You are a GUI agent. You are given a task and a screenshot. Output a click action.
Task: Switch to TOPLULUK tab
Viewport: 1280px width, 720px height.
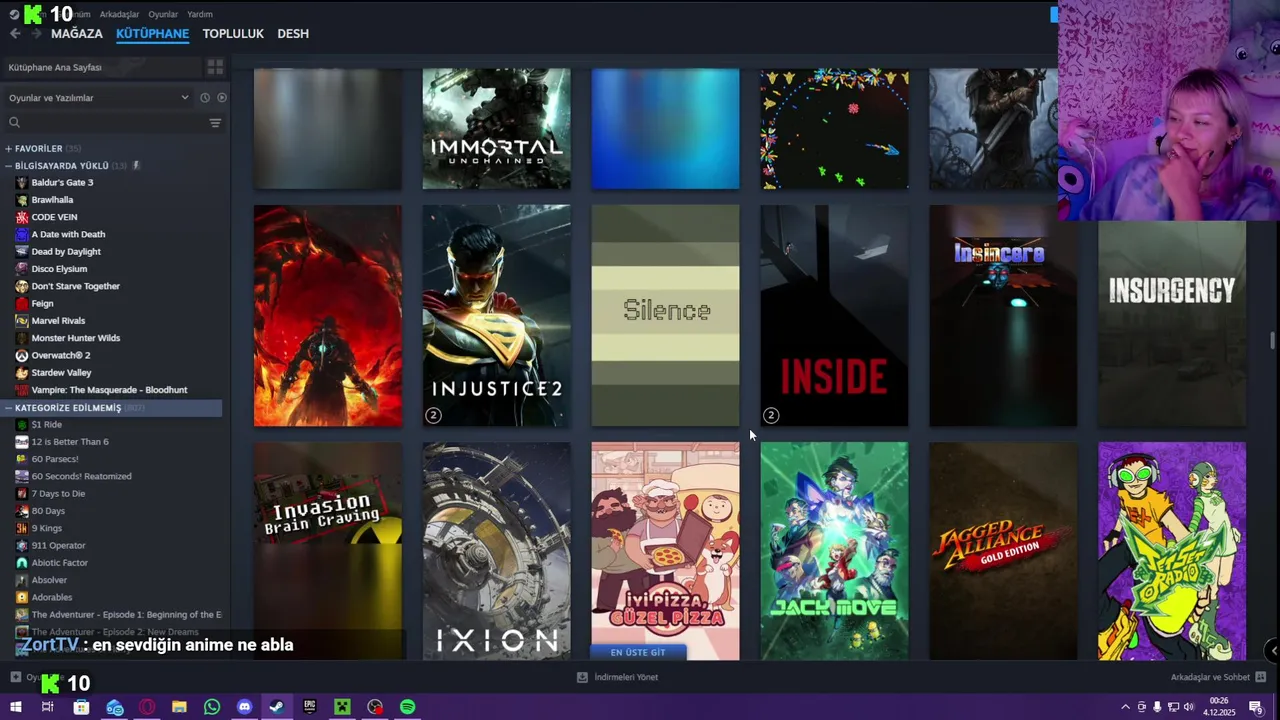[x=233, y=34]
